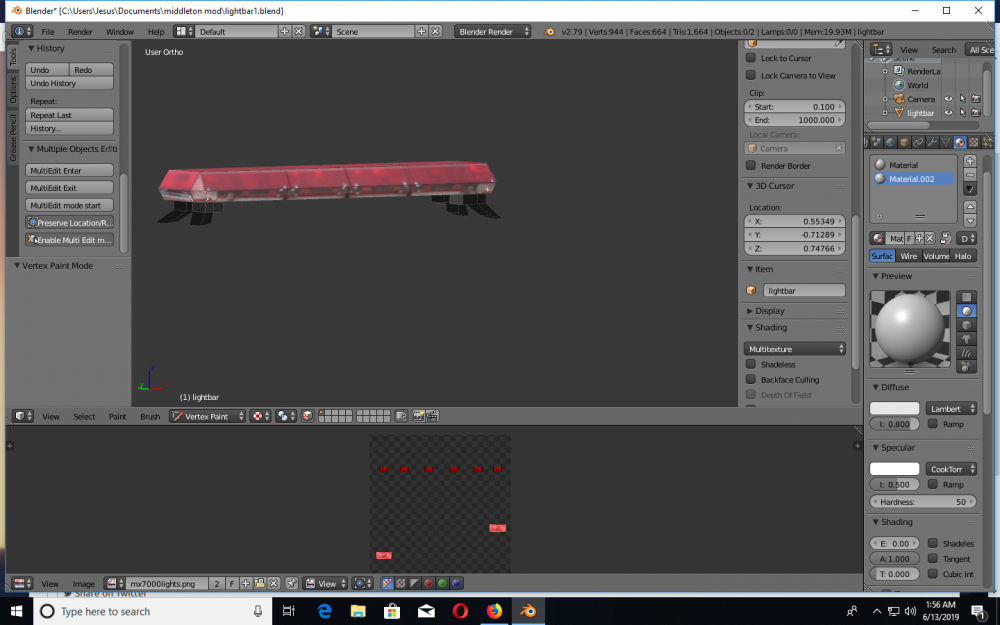Switch to the Wire material type tab

point(908,256)
